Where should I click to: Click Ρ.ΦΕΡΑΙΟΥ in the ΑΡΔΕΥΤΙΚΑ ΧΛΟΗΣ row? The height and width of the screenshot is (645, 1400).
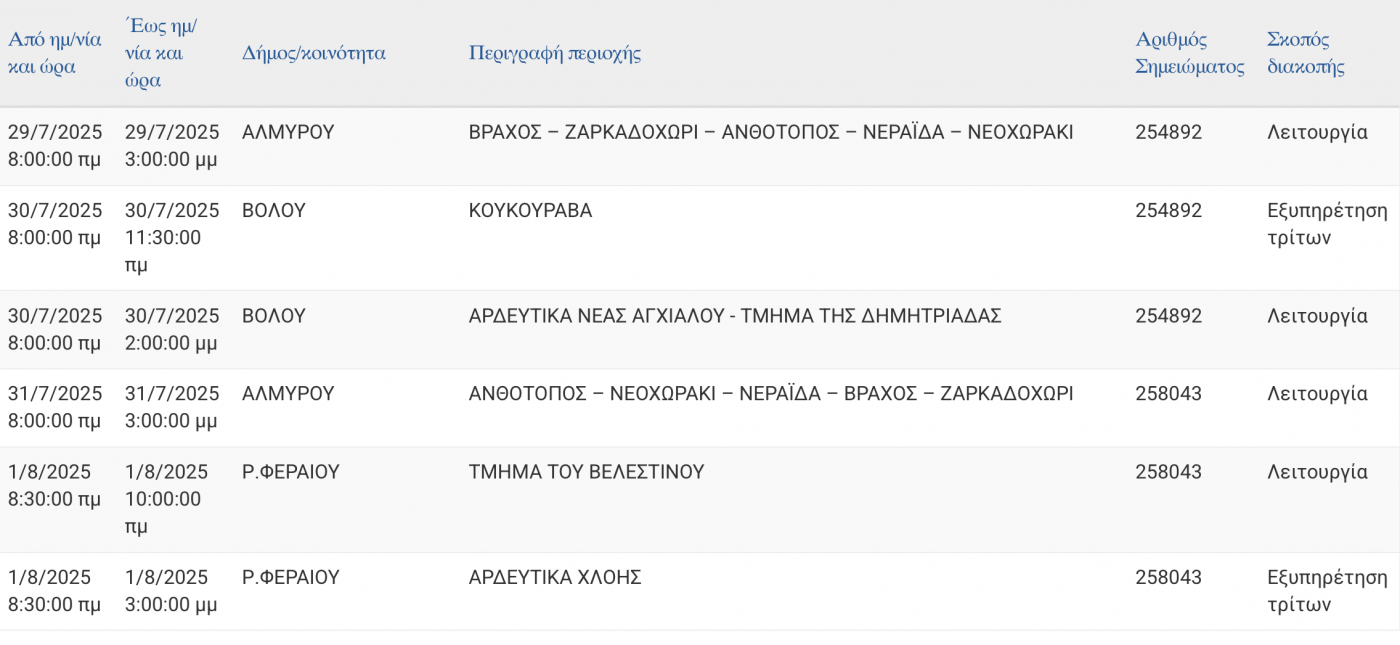[291, 577]
